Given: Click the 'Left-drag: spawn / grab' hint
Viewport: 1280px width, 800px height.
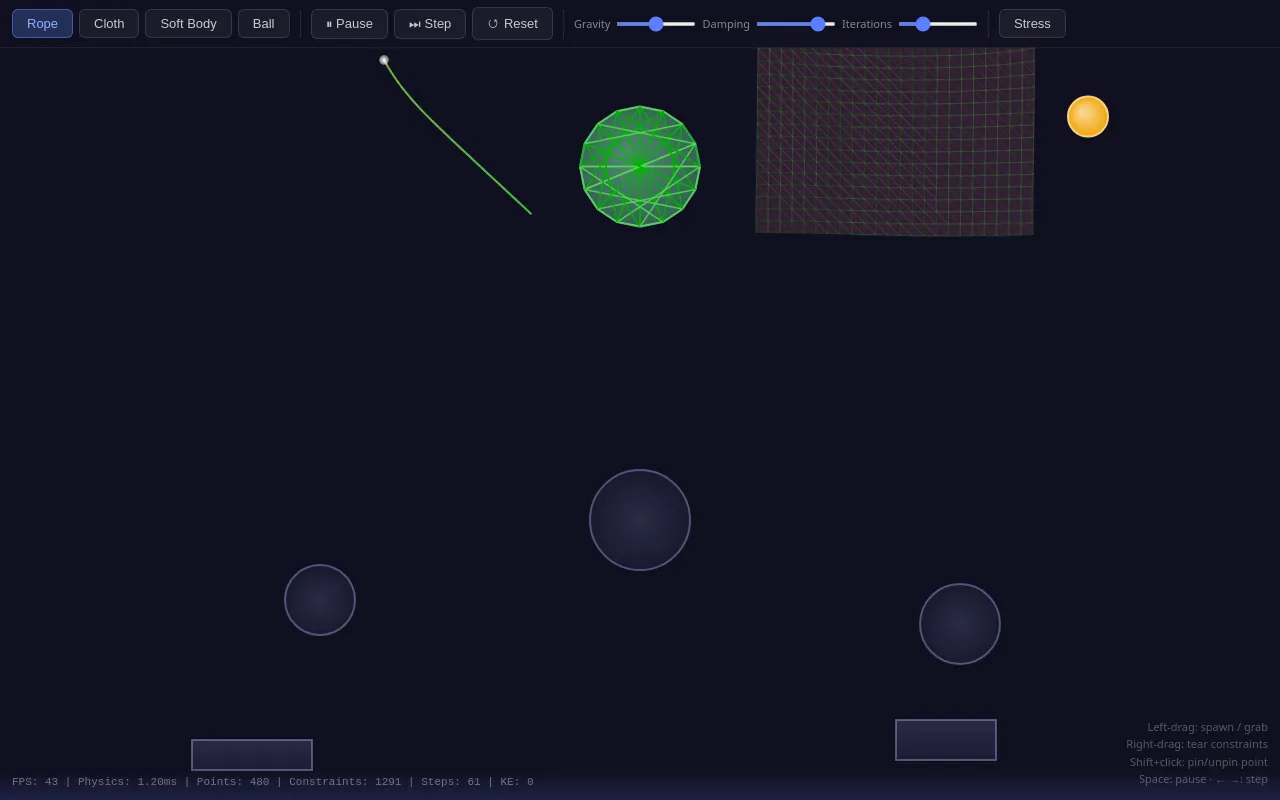Looking at the screenshot, I should 1207,727.
